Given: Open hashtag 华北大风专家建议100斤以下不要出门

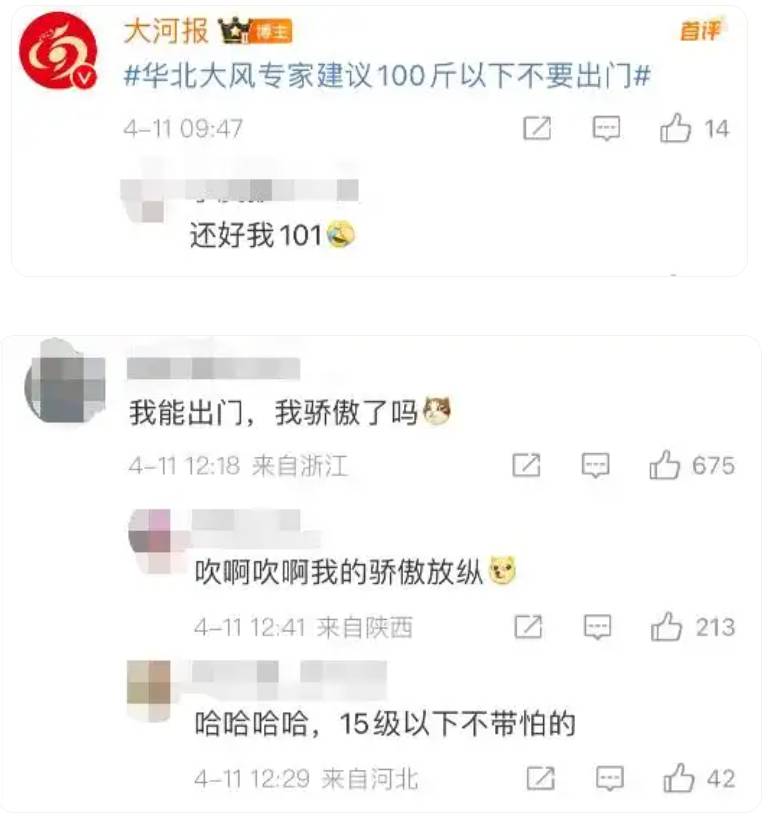Looking at the screenshot, I should tap(387, 76).
